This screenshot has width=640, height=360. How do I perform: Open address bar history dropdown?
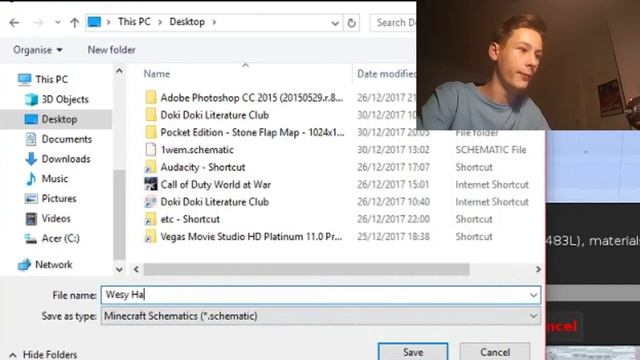click(x=335, y=23)
